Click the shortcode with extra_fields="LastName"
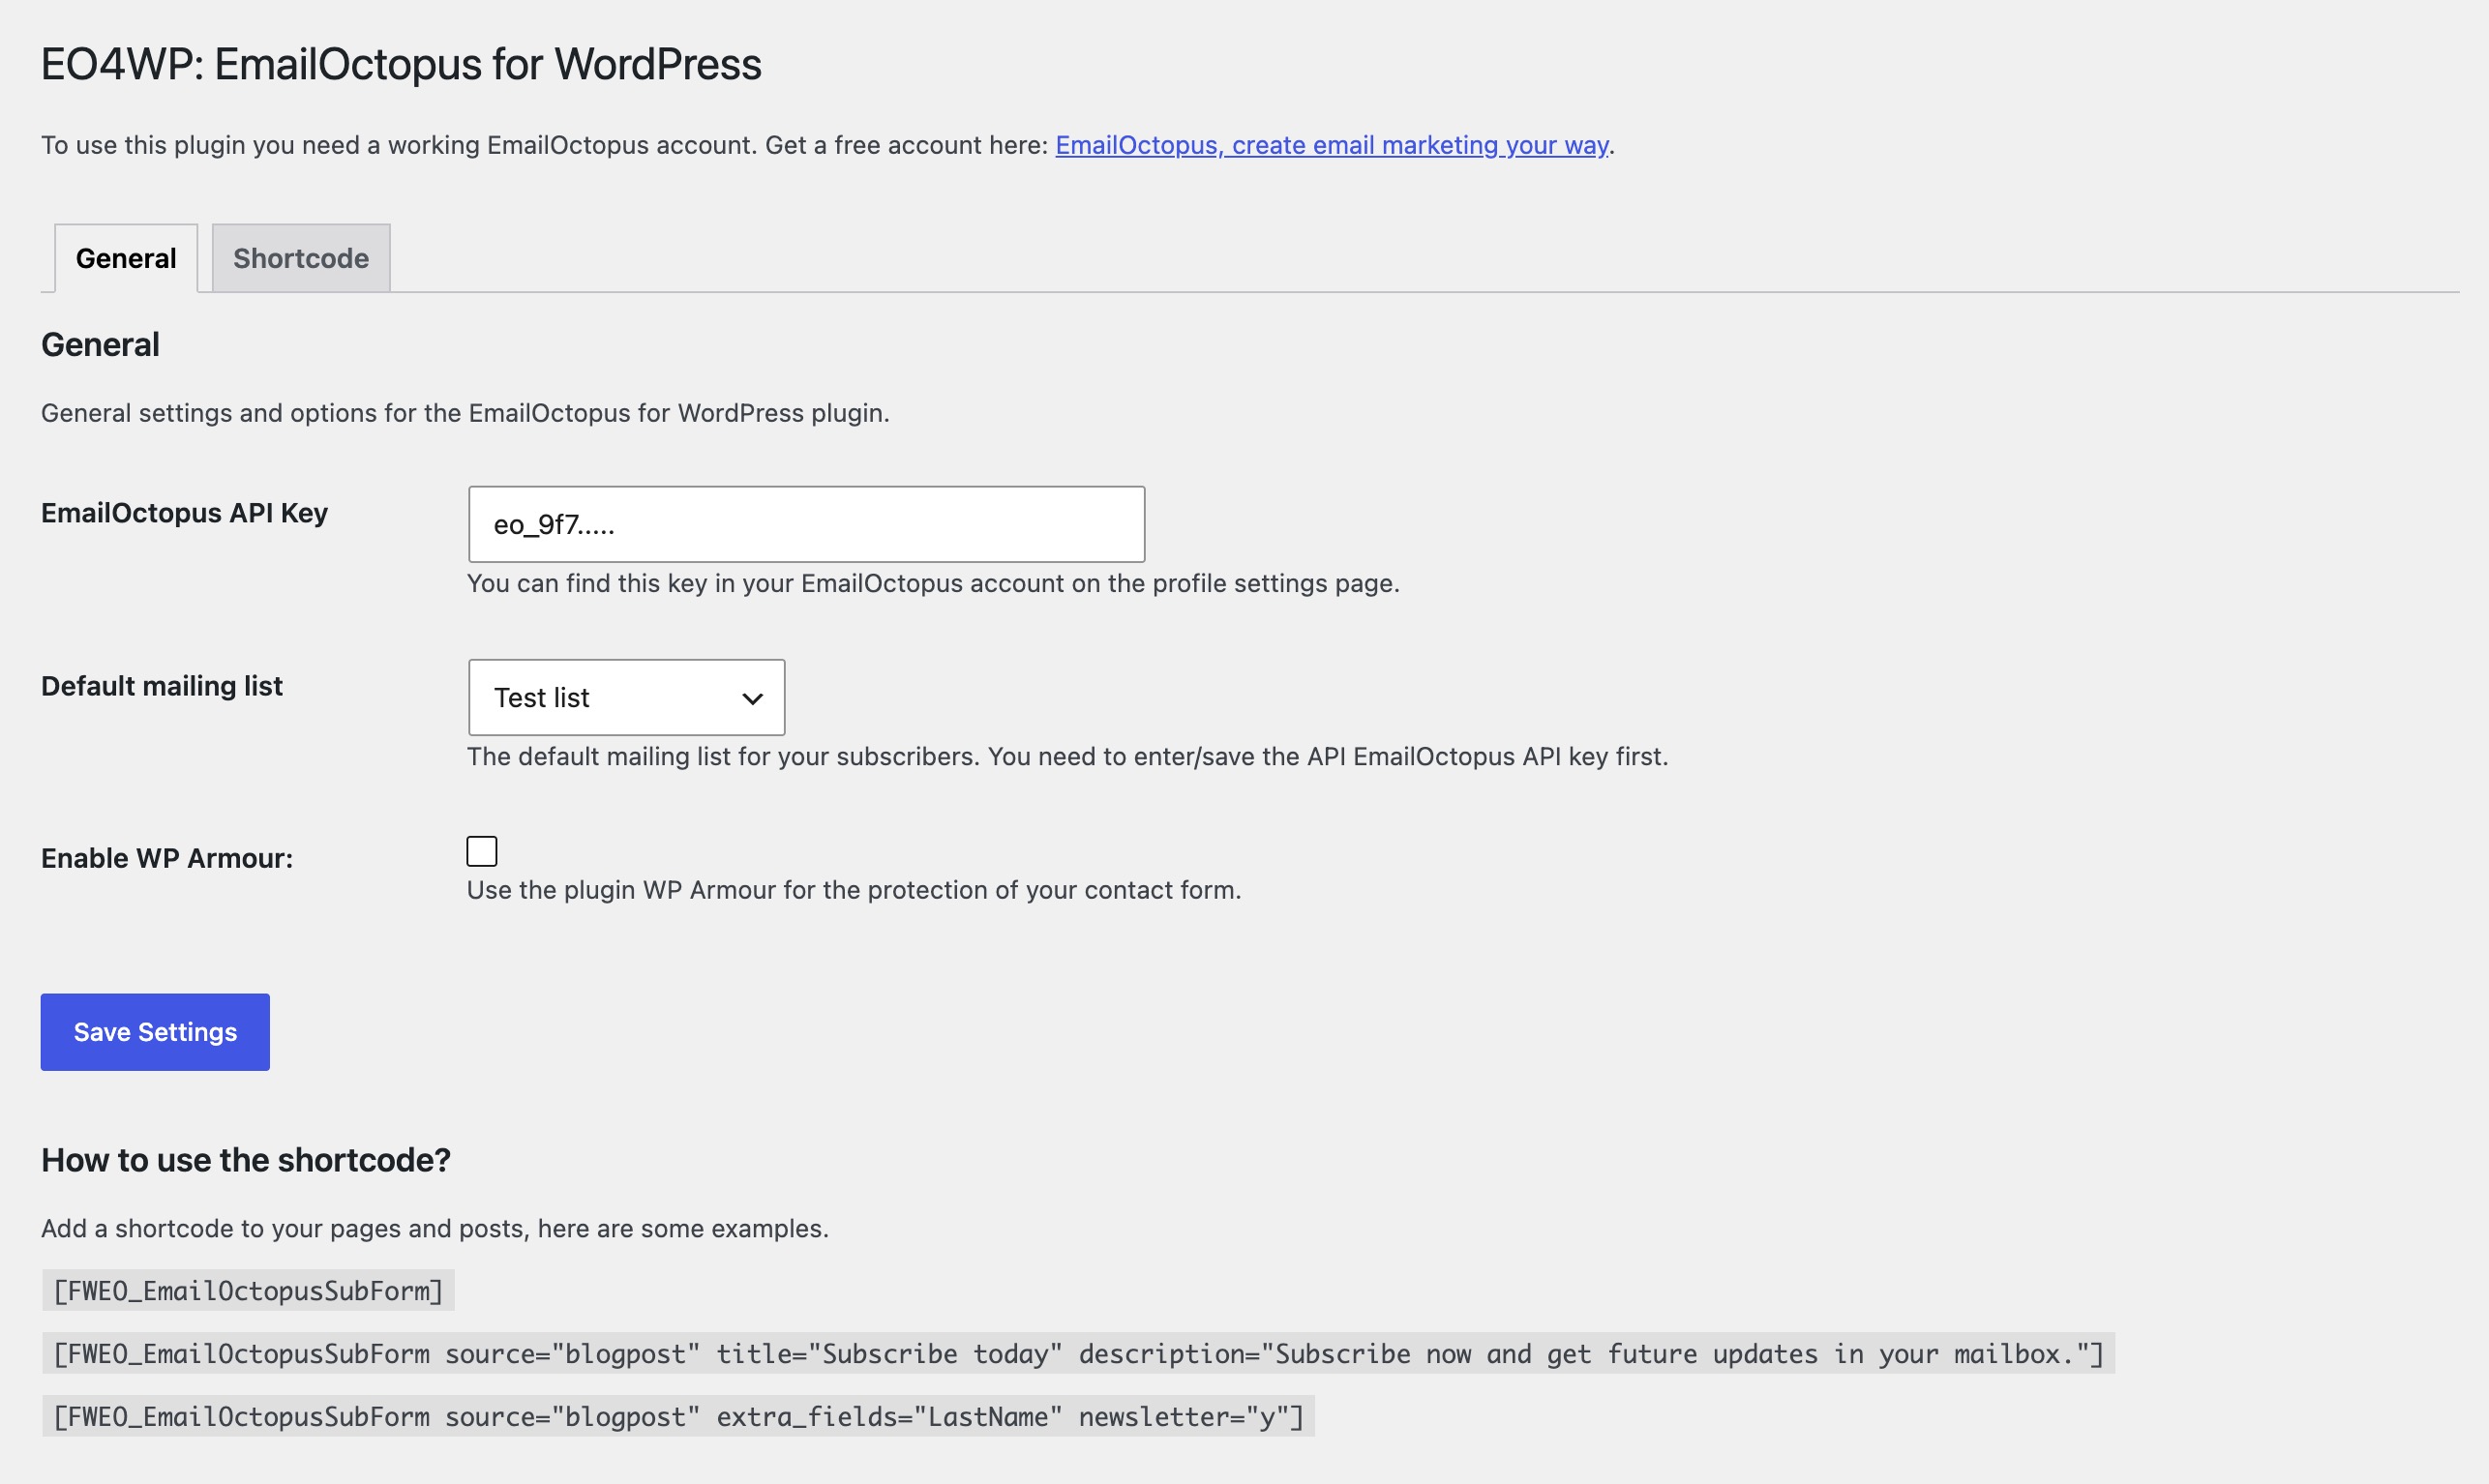Viewport: 2489px width, 1484px height. click(678, 1417)
